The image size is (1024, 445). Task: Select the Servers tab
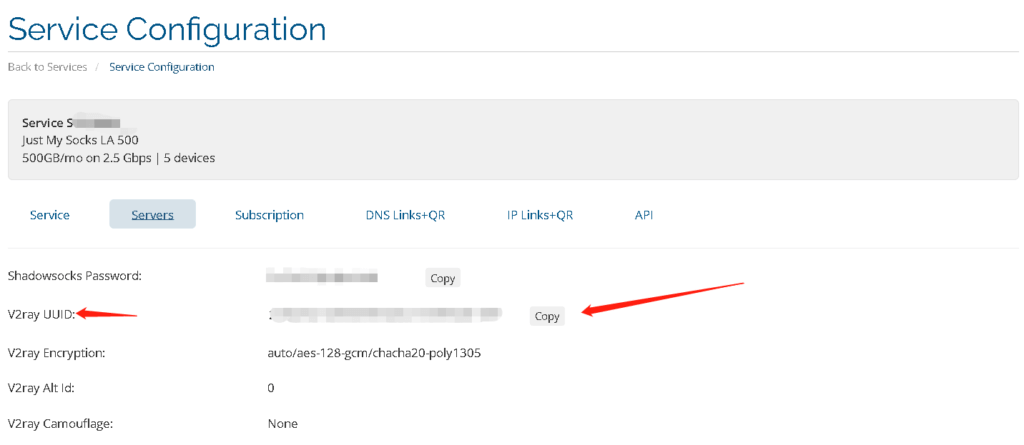pos(152,214)
